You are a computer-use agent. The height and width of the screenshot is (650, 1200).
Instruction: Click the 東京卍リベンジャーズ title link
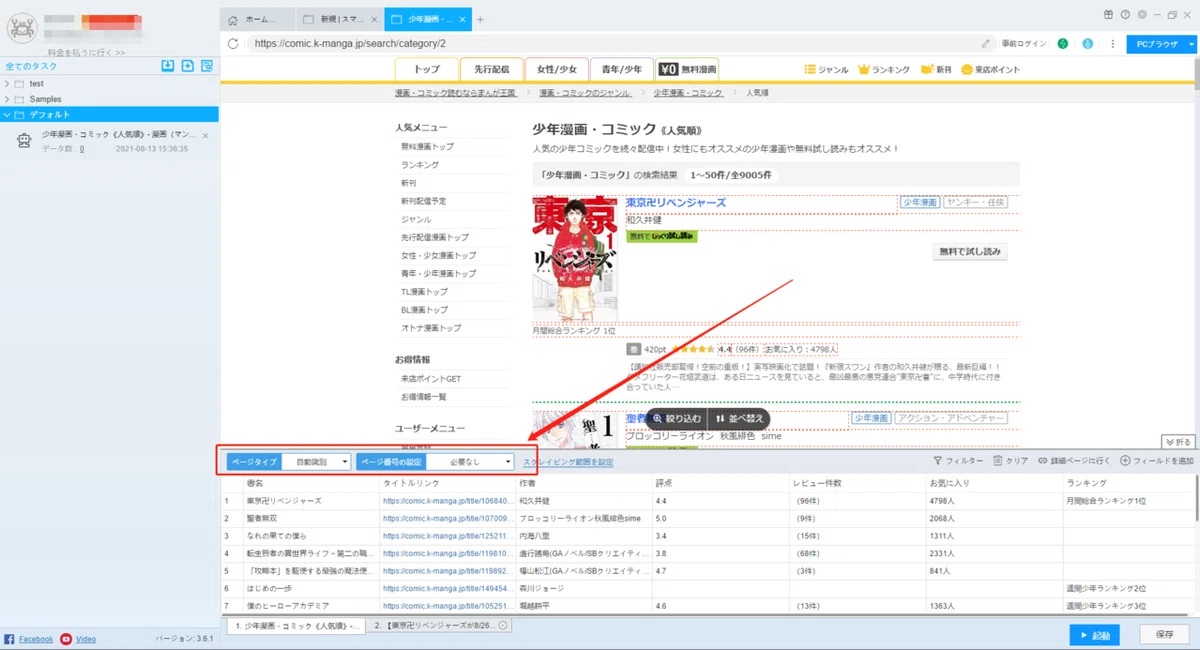[x=676, y=203]
